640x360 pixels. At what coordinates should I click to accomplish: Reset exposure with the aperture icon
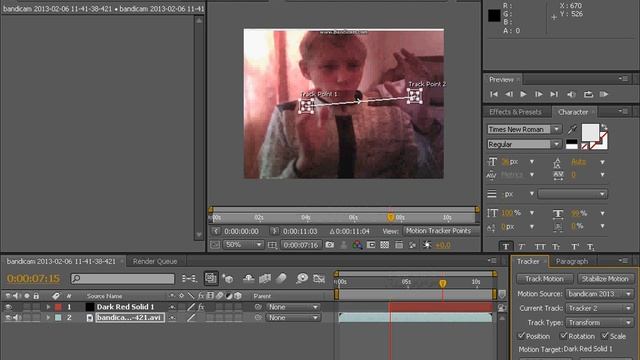427,245
